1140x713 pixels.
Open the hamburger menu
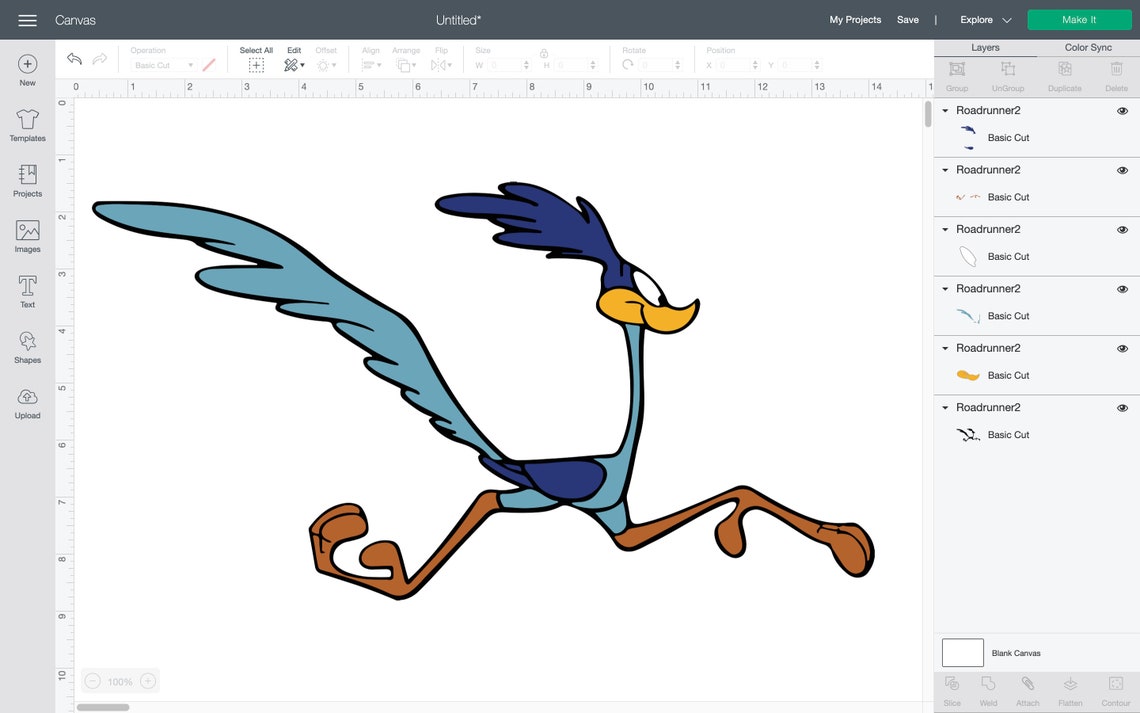[x=27, y=19]
